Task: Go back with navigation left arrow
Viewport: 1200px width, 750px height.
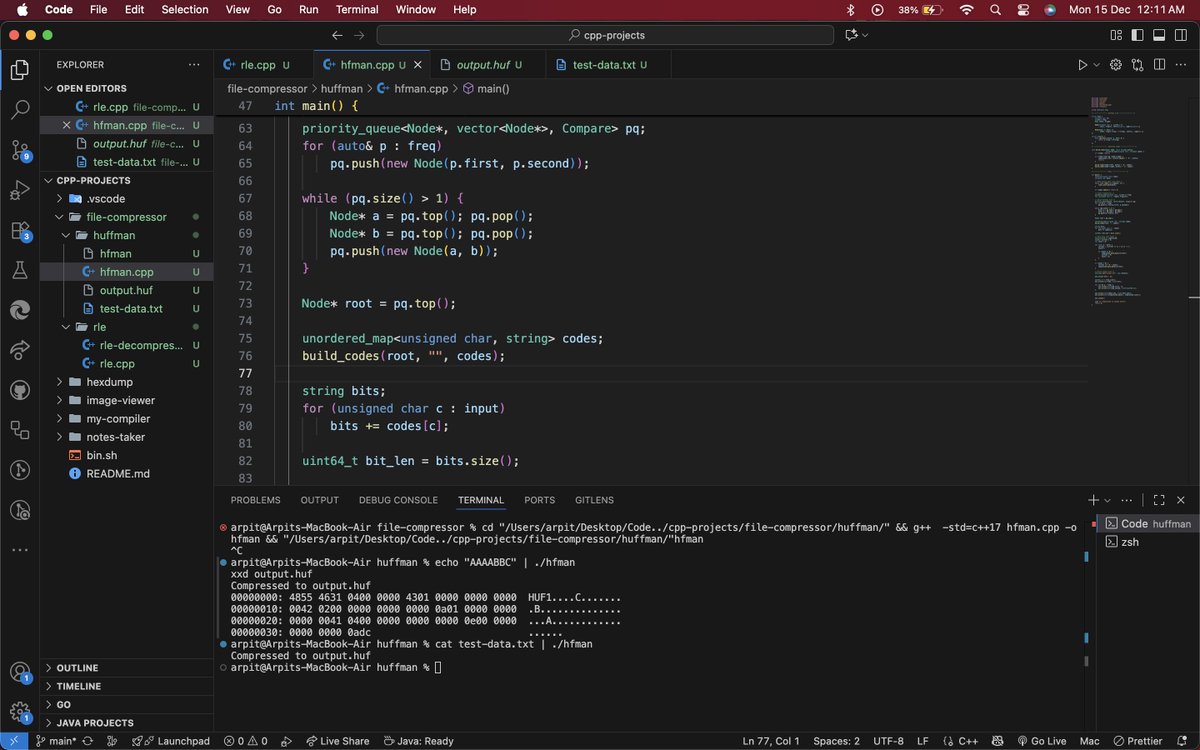Action: pyautogui.click(x=336, y=35)
